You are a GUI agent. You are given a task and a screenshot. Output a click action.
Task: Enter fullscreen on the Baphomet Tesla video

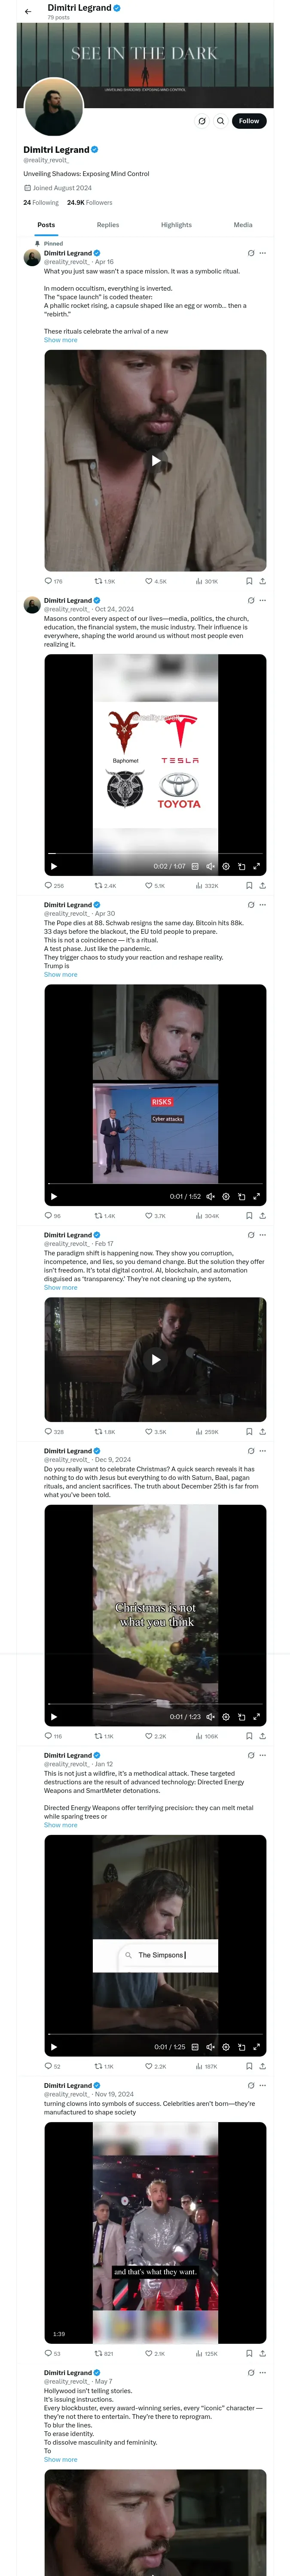click(256, 866)
